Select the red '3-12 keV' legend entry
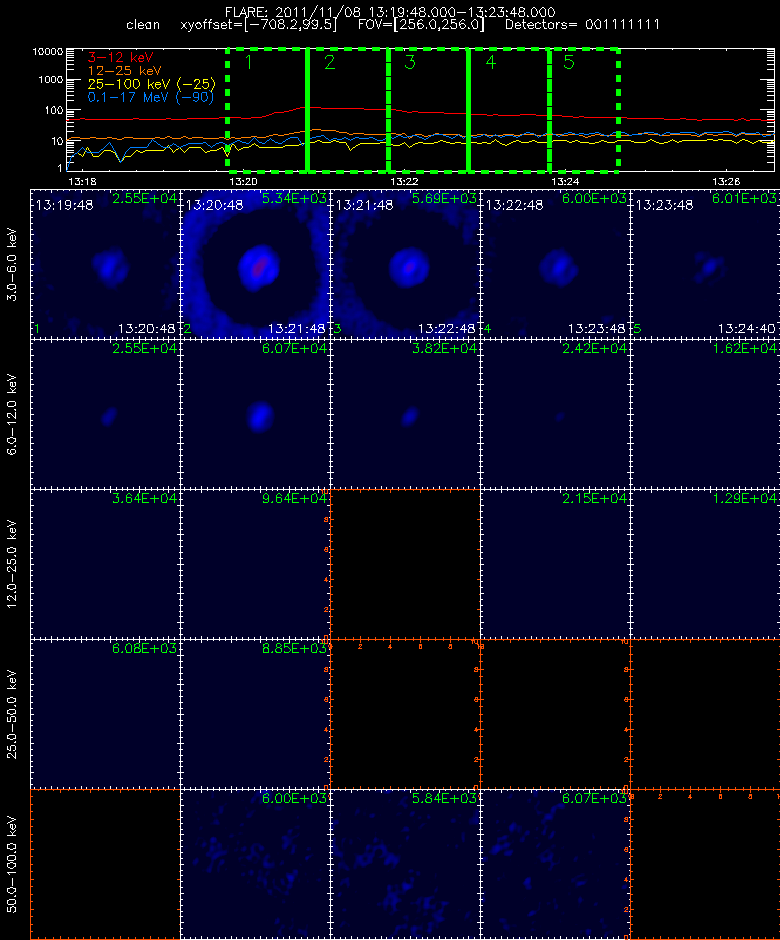Screen dimensions: 780x940 pos(121,58)
